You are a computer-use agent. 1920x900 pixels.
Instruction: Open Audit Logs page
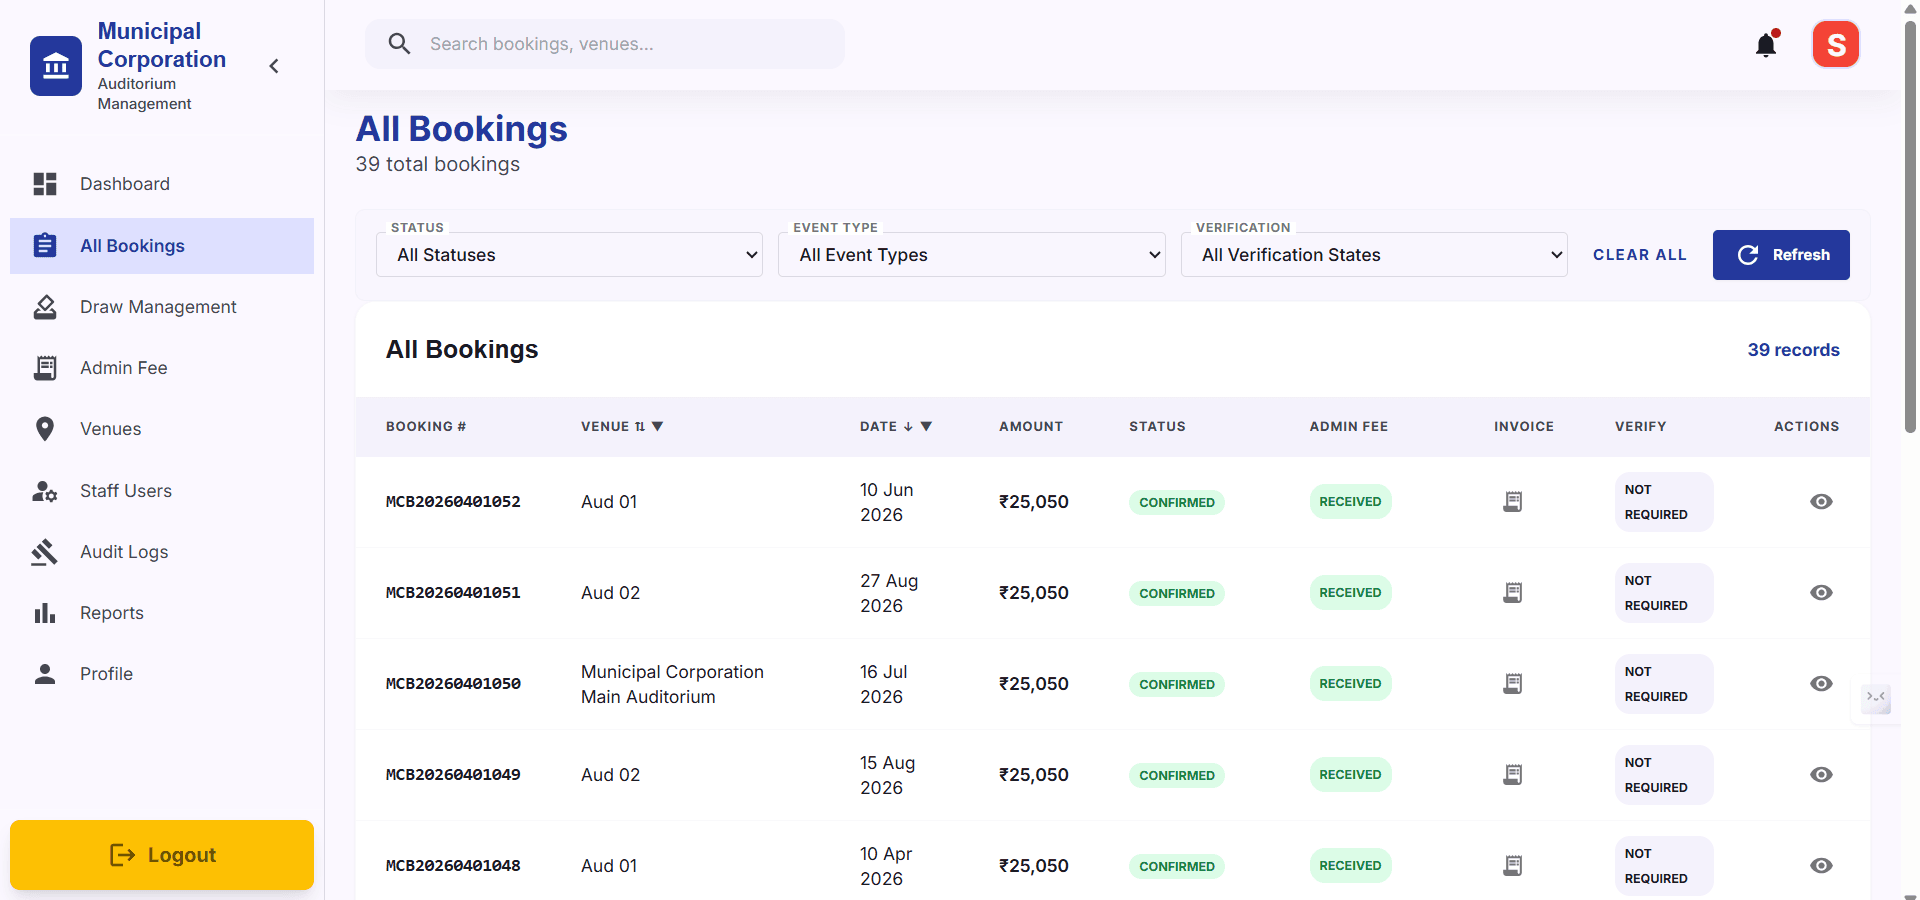click(x=162, y=552)
